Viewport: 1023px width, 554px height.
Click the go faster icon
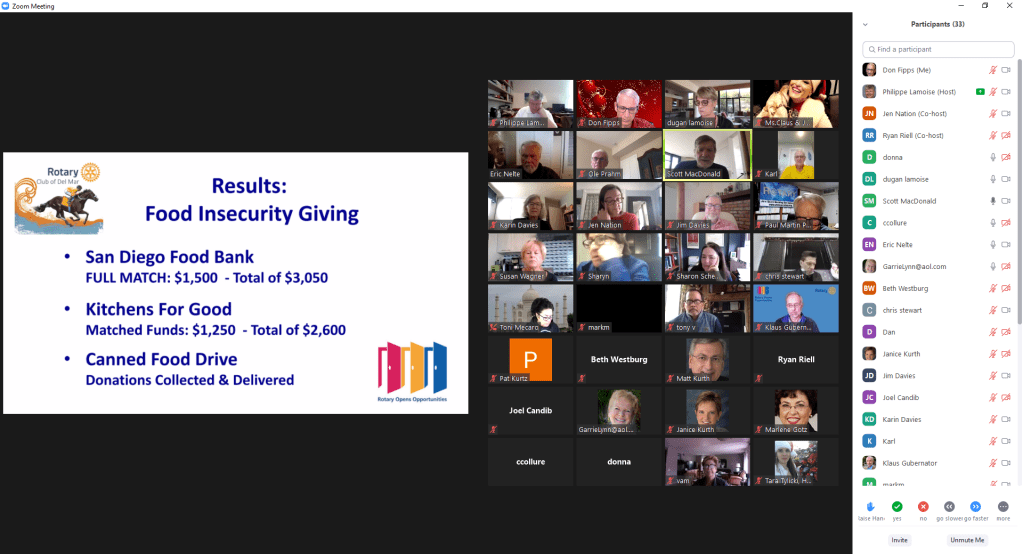pos(976,507)
